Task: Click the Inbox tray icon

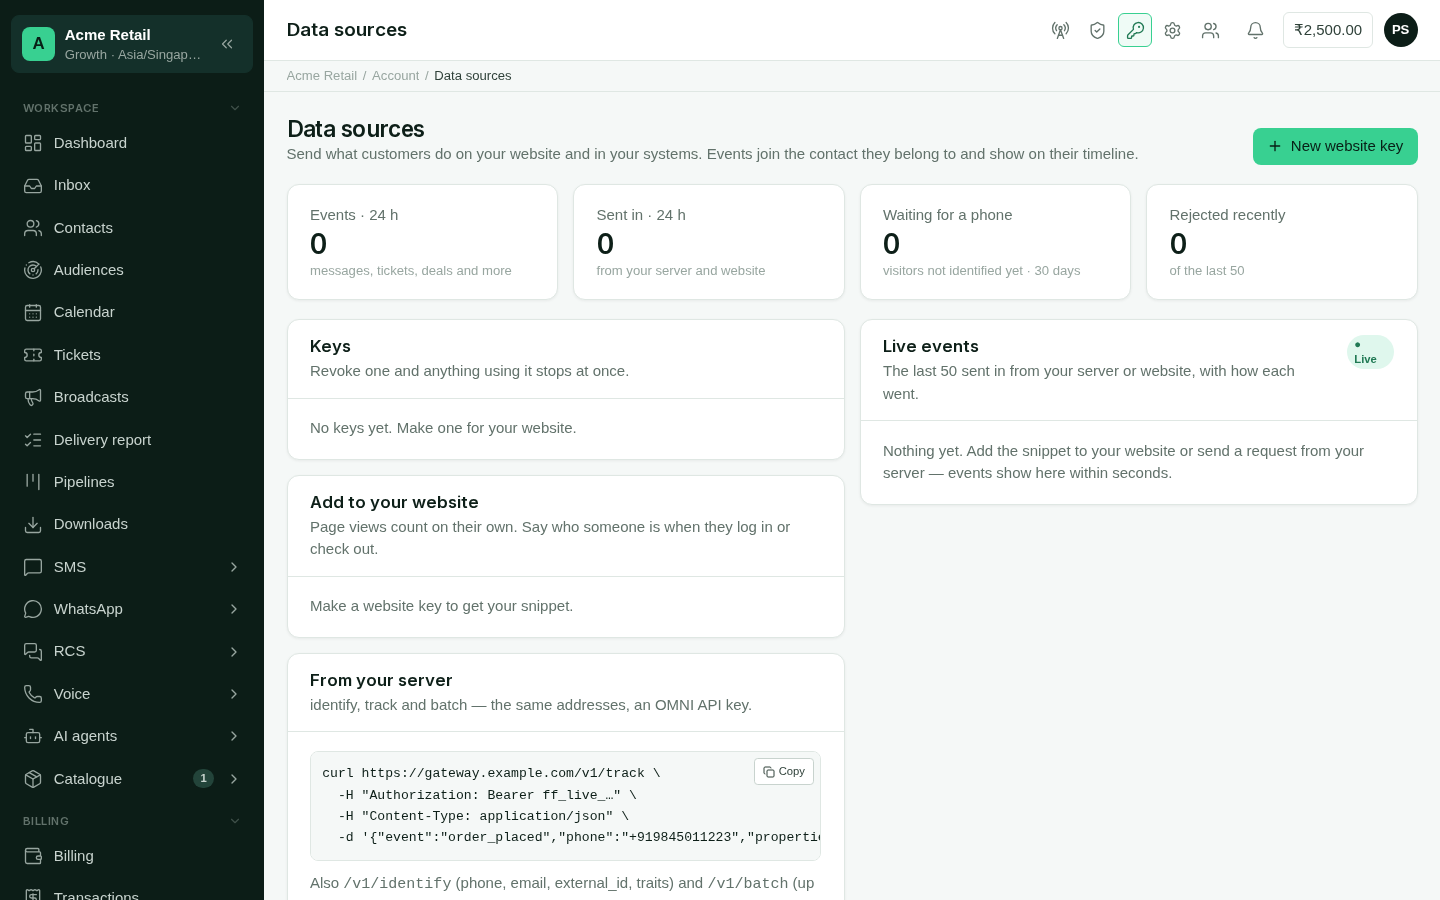Action: [33, 185]
